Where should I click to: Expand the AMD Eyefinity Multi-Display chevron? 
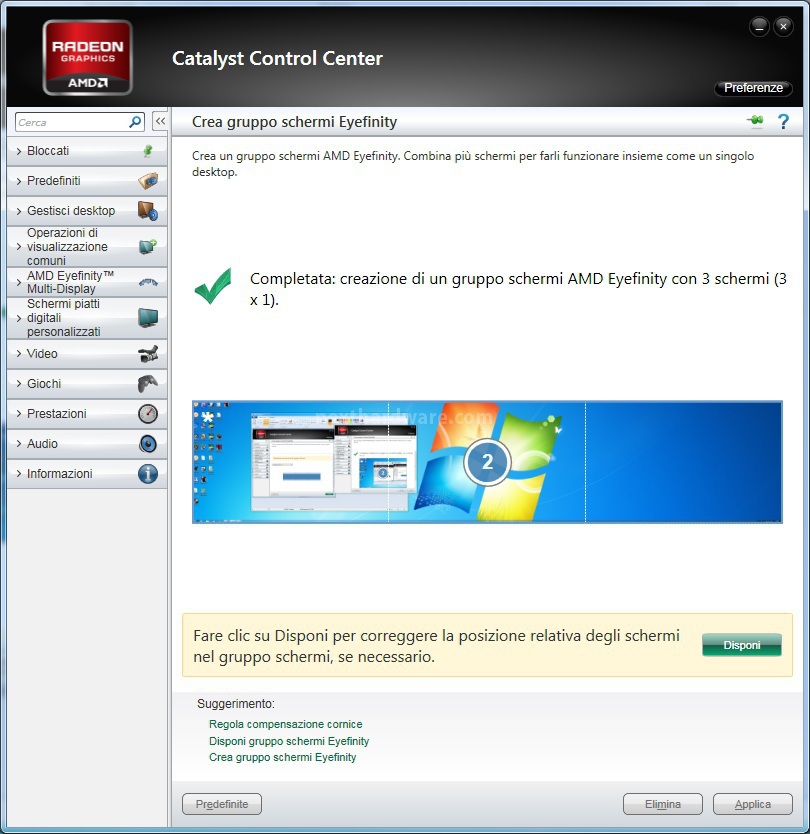click(x=19, y=282)
